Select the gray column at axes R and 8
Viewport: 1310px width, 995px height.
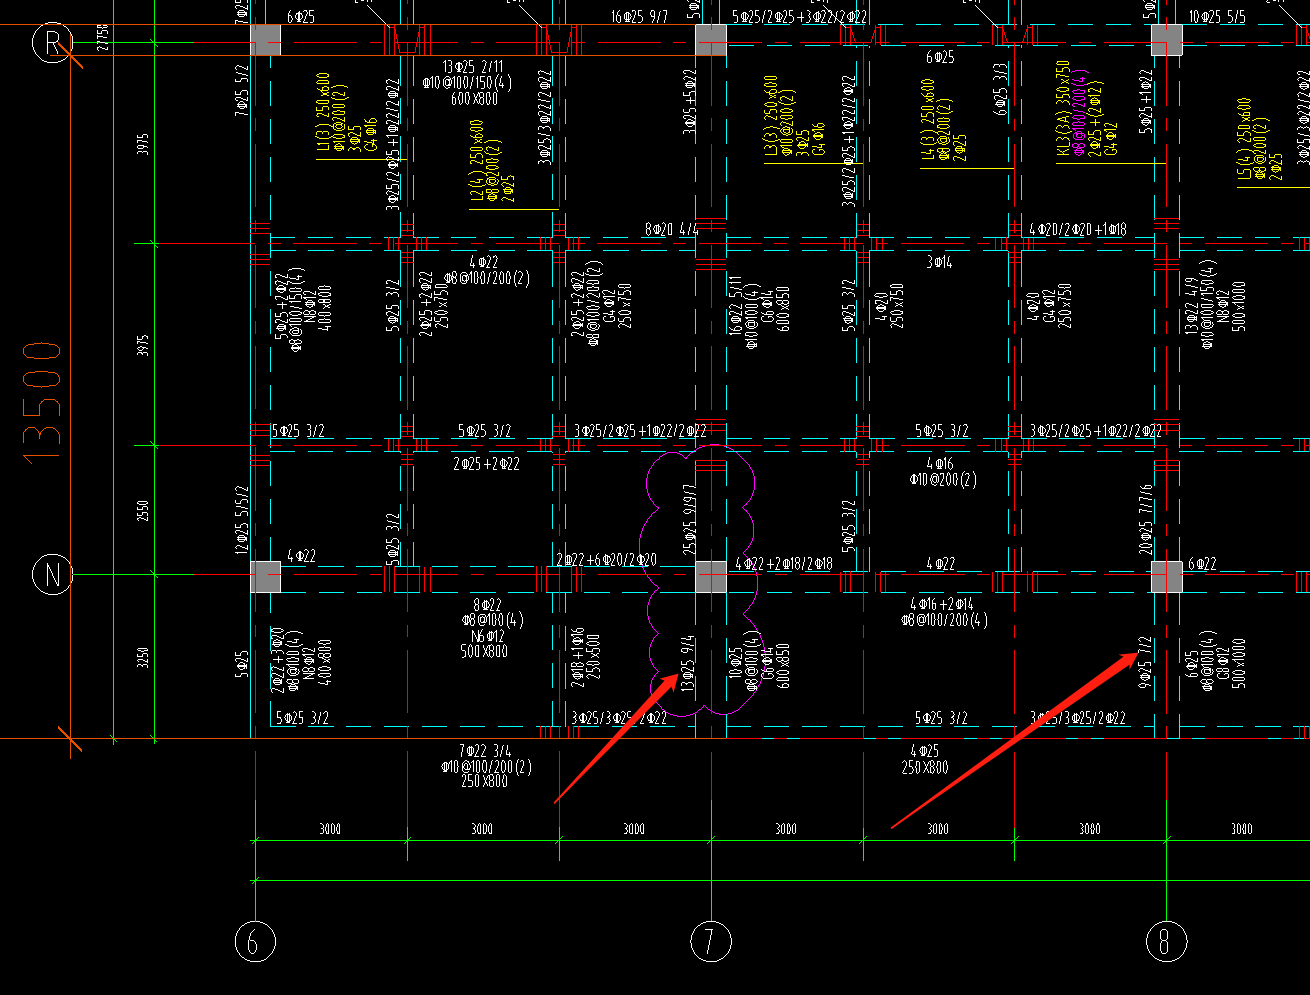1167,40
